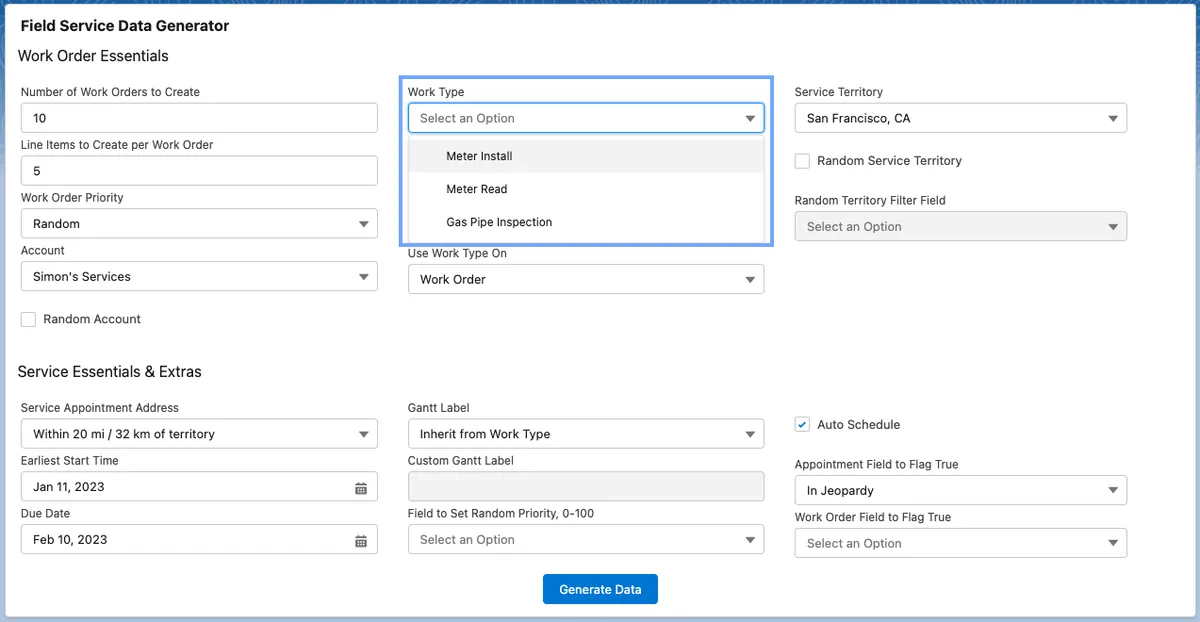Image resolution: width=1200 pixels, height=622 pixels.
Task: Click the Due Date field showing Feb 10, 2023
Action: pyautogui.click(x=199, y=540)
